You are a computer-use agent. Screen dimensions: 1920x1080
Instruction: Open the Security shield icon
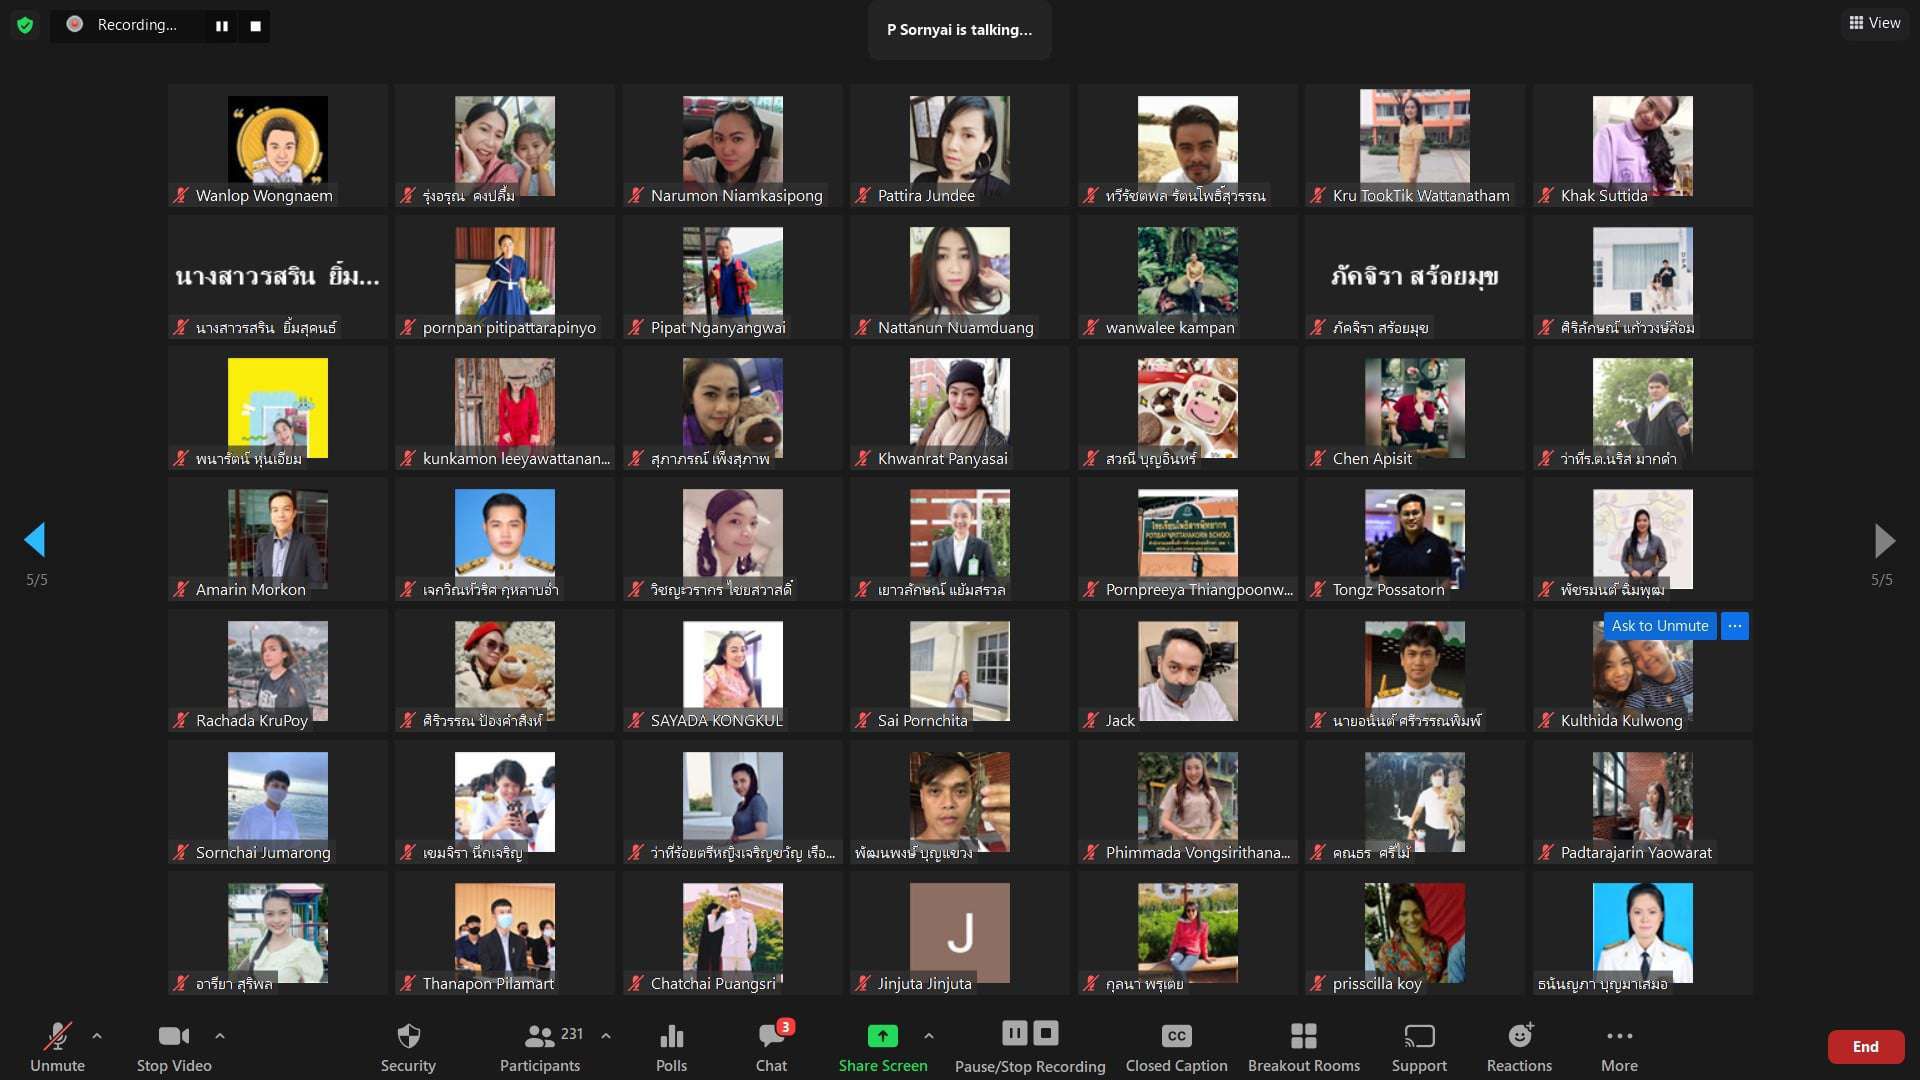pos(408,1036)
